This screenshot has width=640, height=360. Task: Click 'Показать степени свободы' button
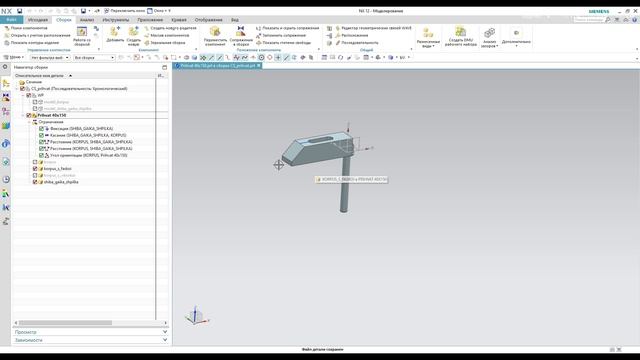[x=283, y=43]
